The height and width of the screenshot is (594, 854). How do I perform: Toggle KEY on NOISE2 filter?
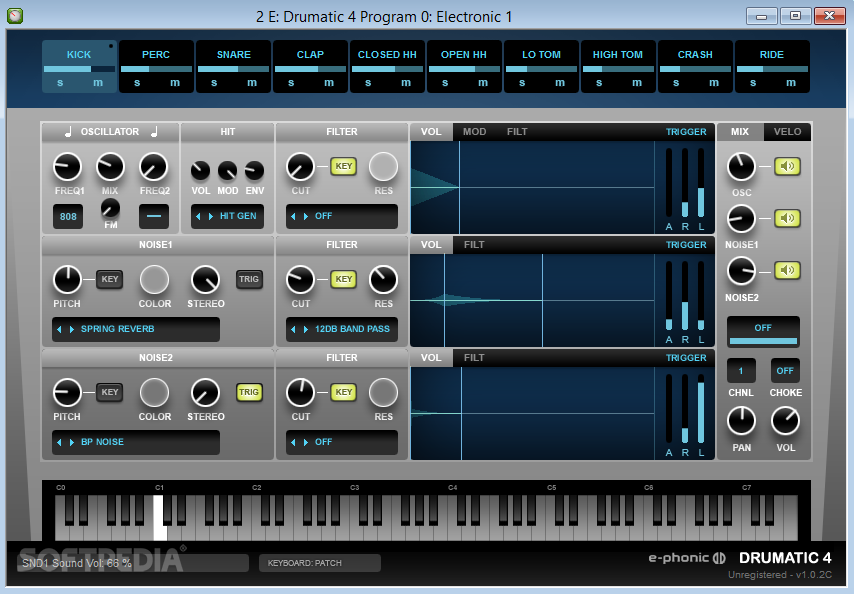(344, 392)
